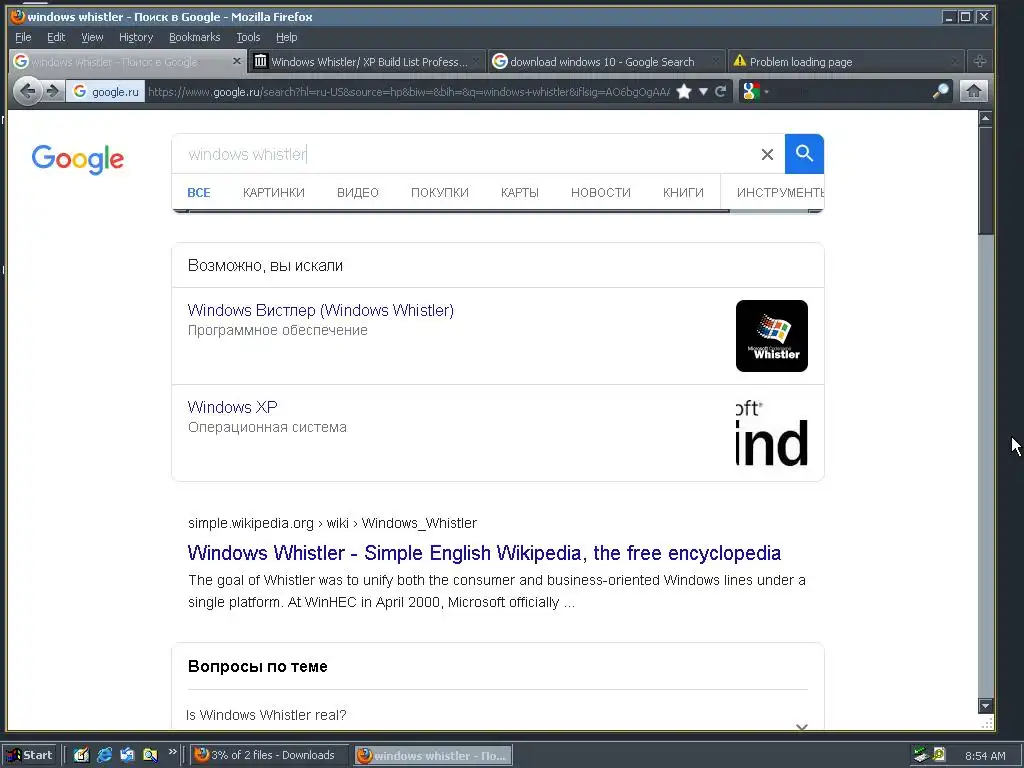Open the View menu
1024x768 pixels.
[92, 37]
